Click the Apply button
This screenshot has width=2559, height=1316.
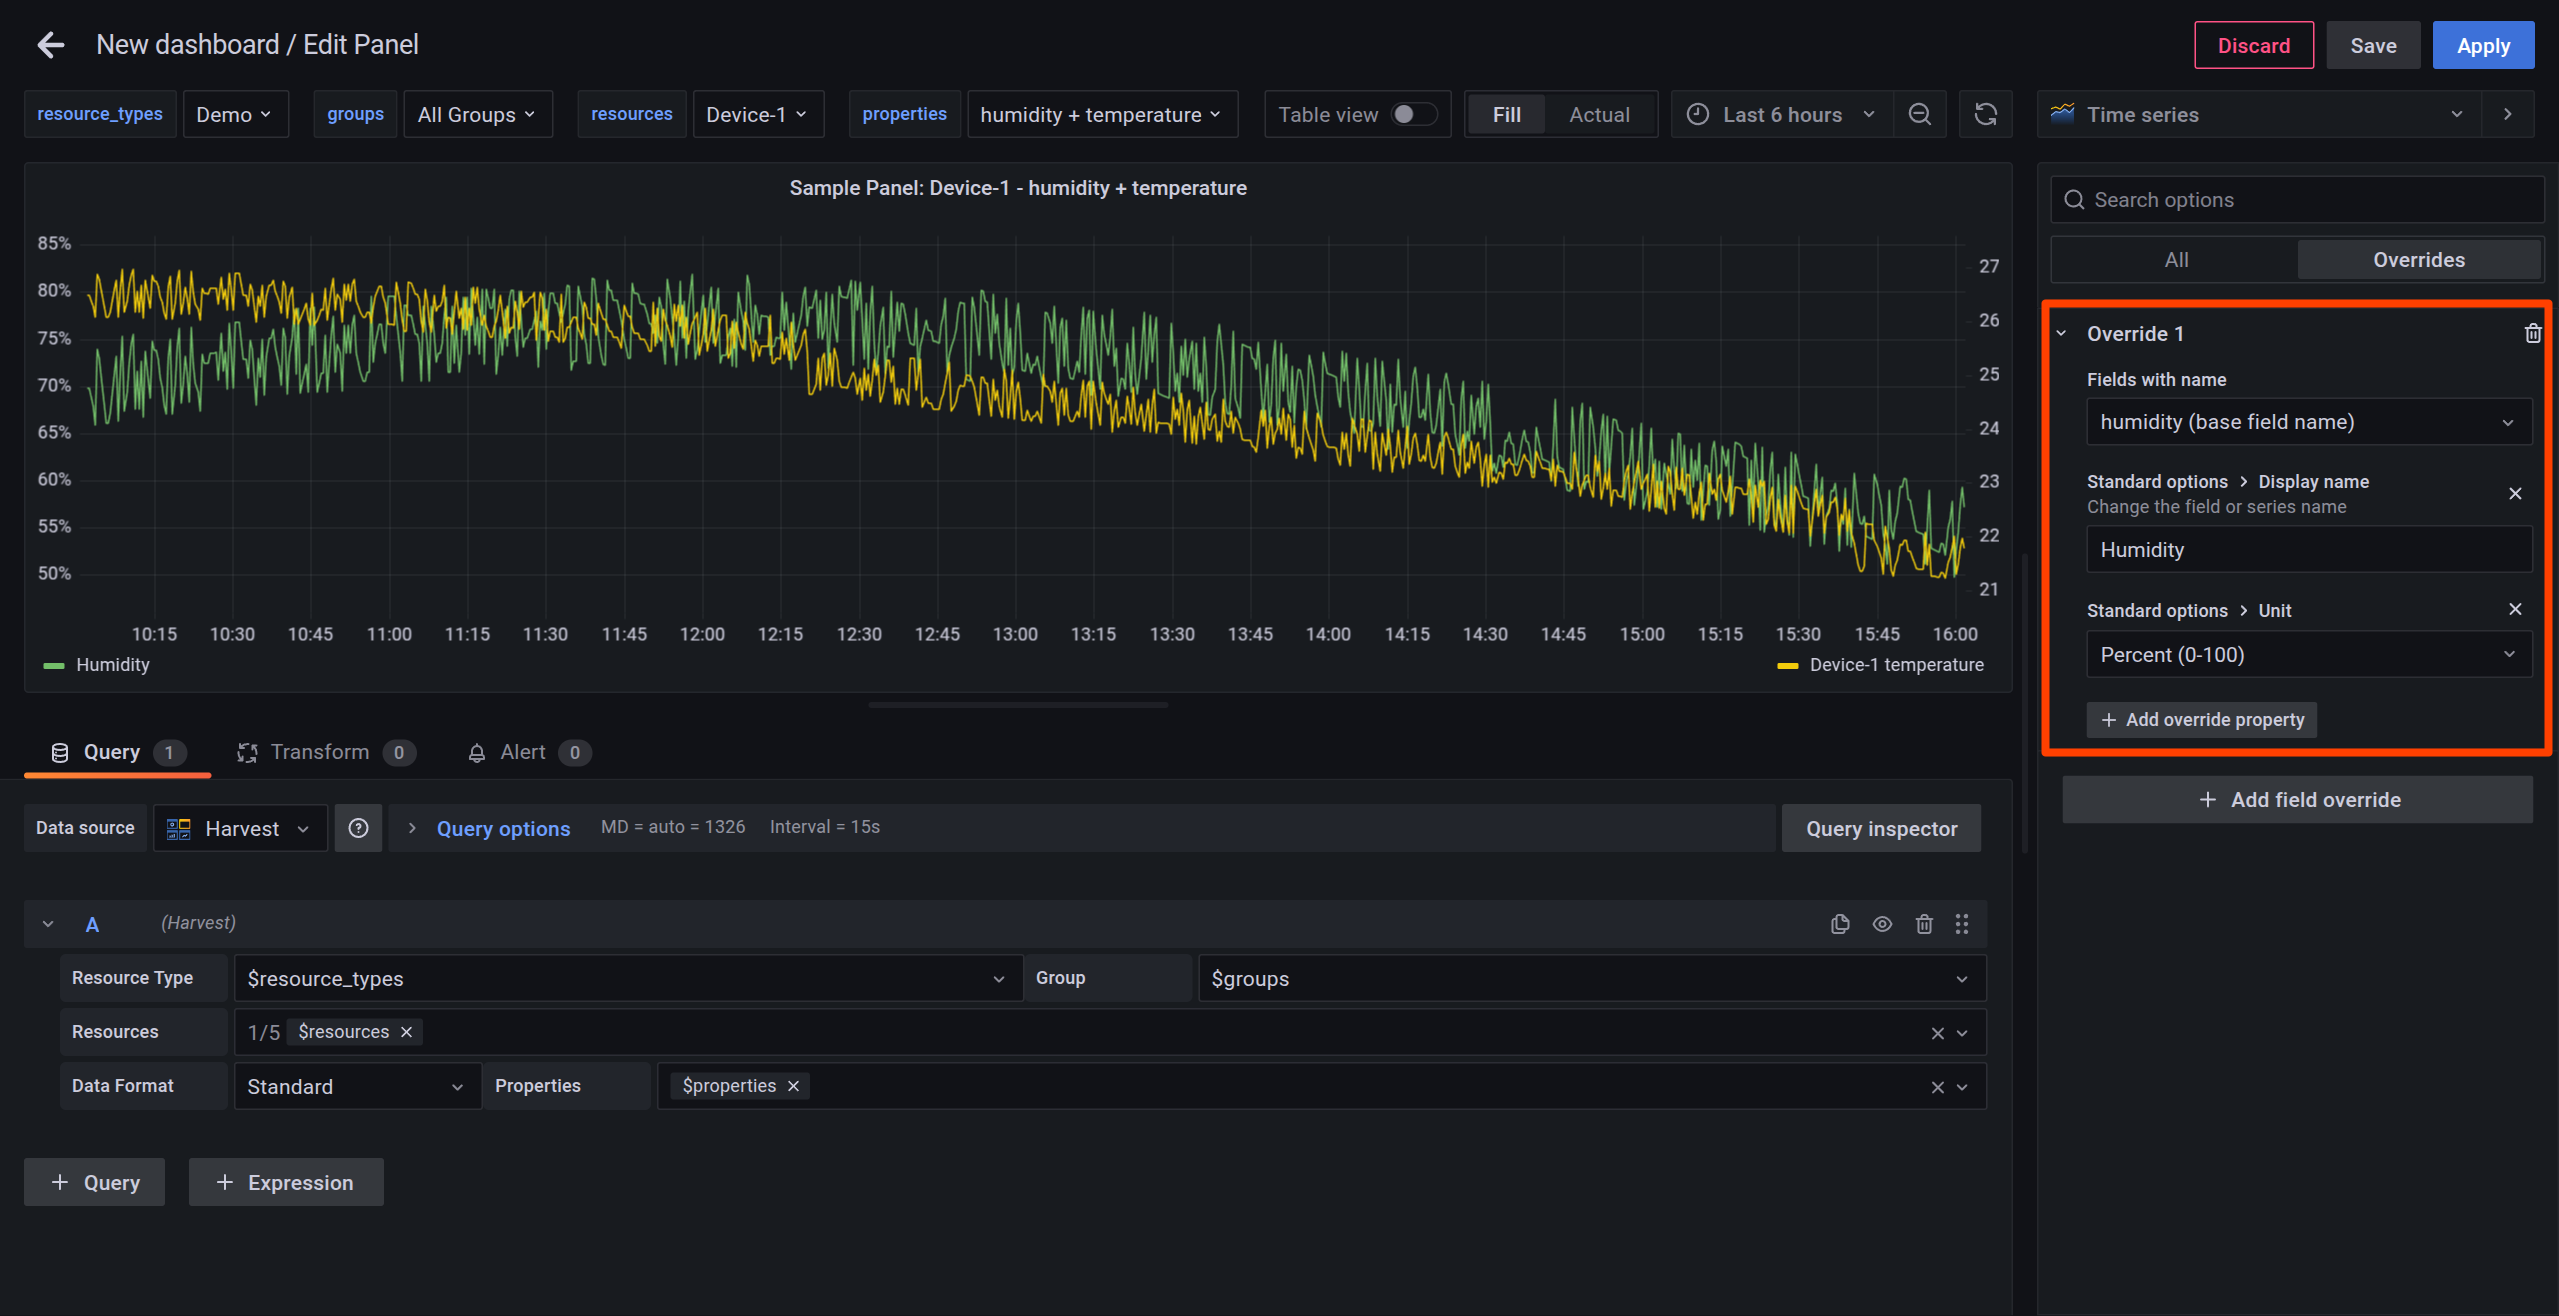click(x=2482, y=46)
